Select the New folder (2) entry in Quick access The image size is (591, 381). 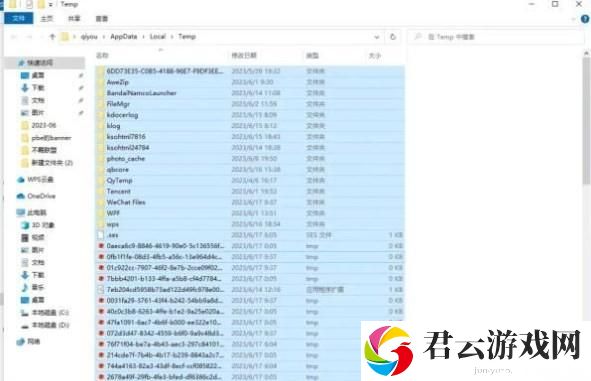coord(47,163)
